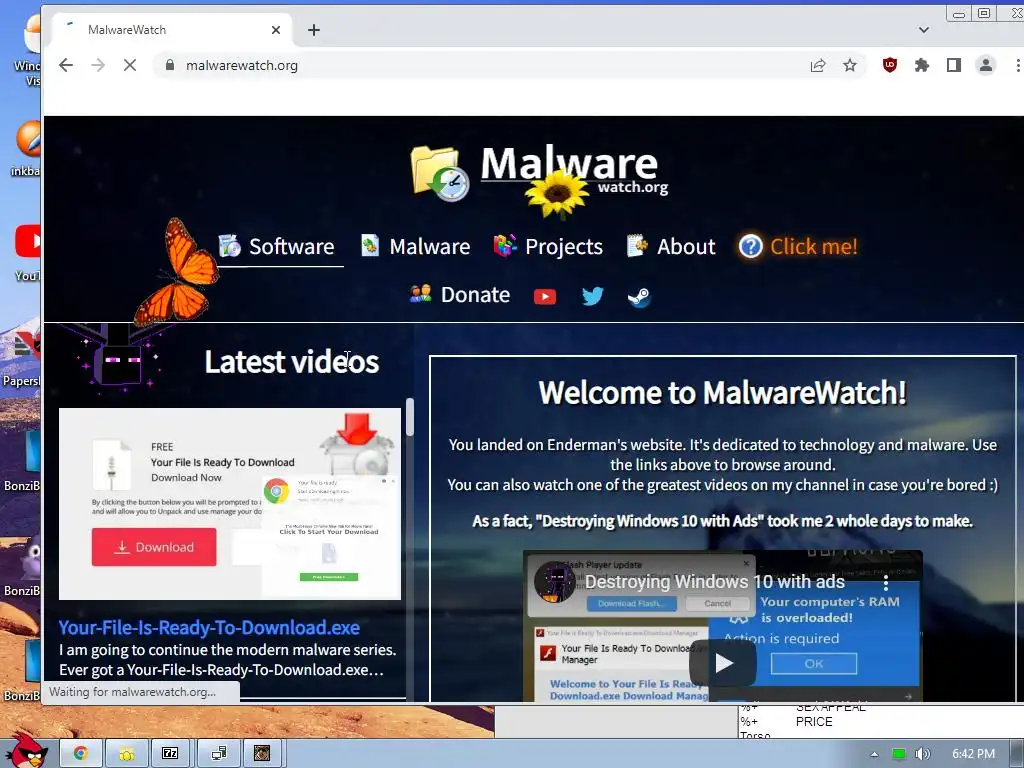
Task: Share this page via share icon
Action: [818, 65]
